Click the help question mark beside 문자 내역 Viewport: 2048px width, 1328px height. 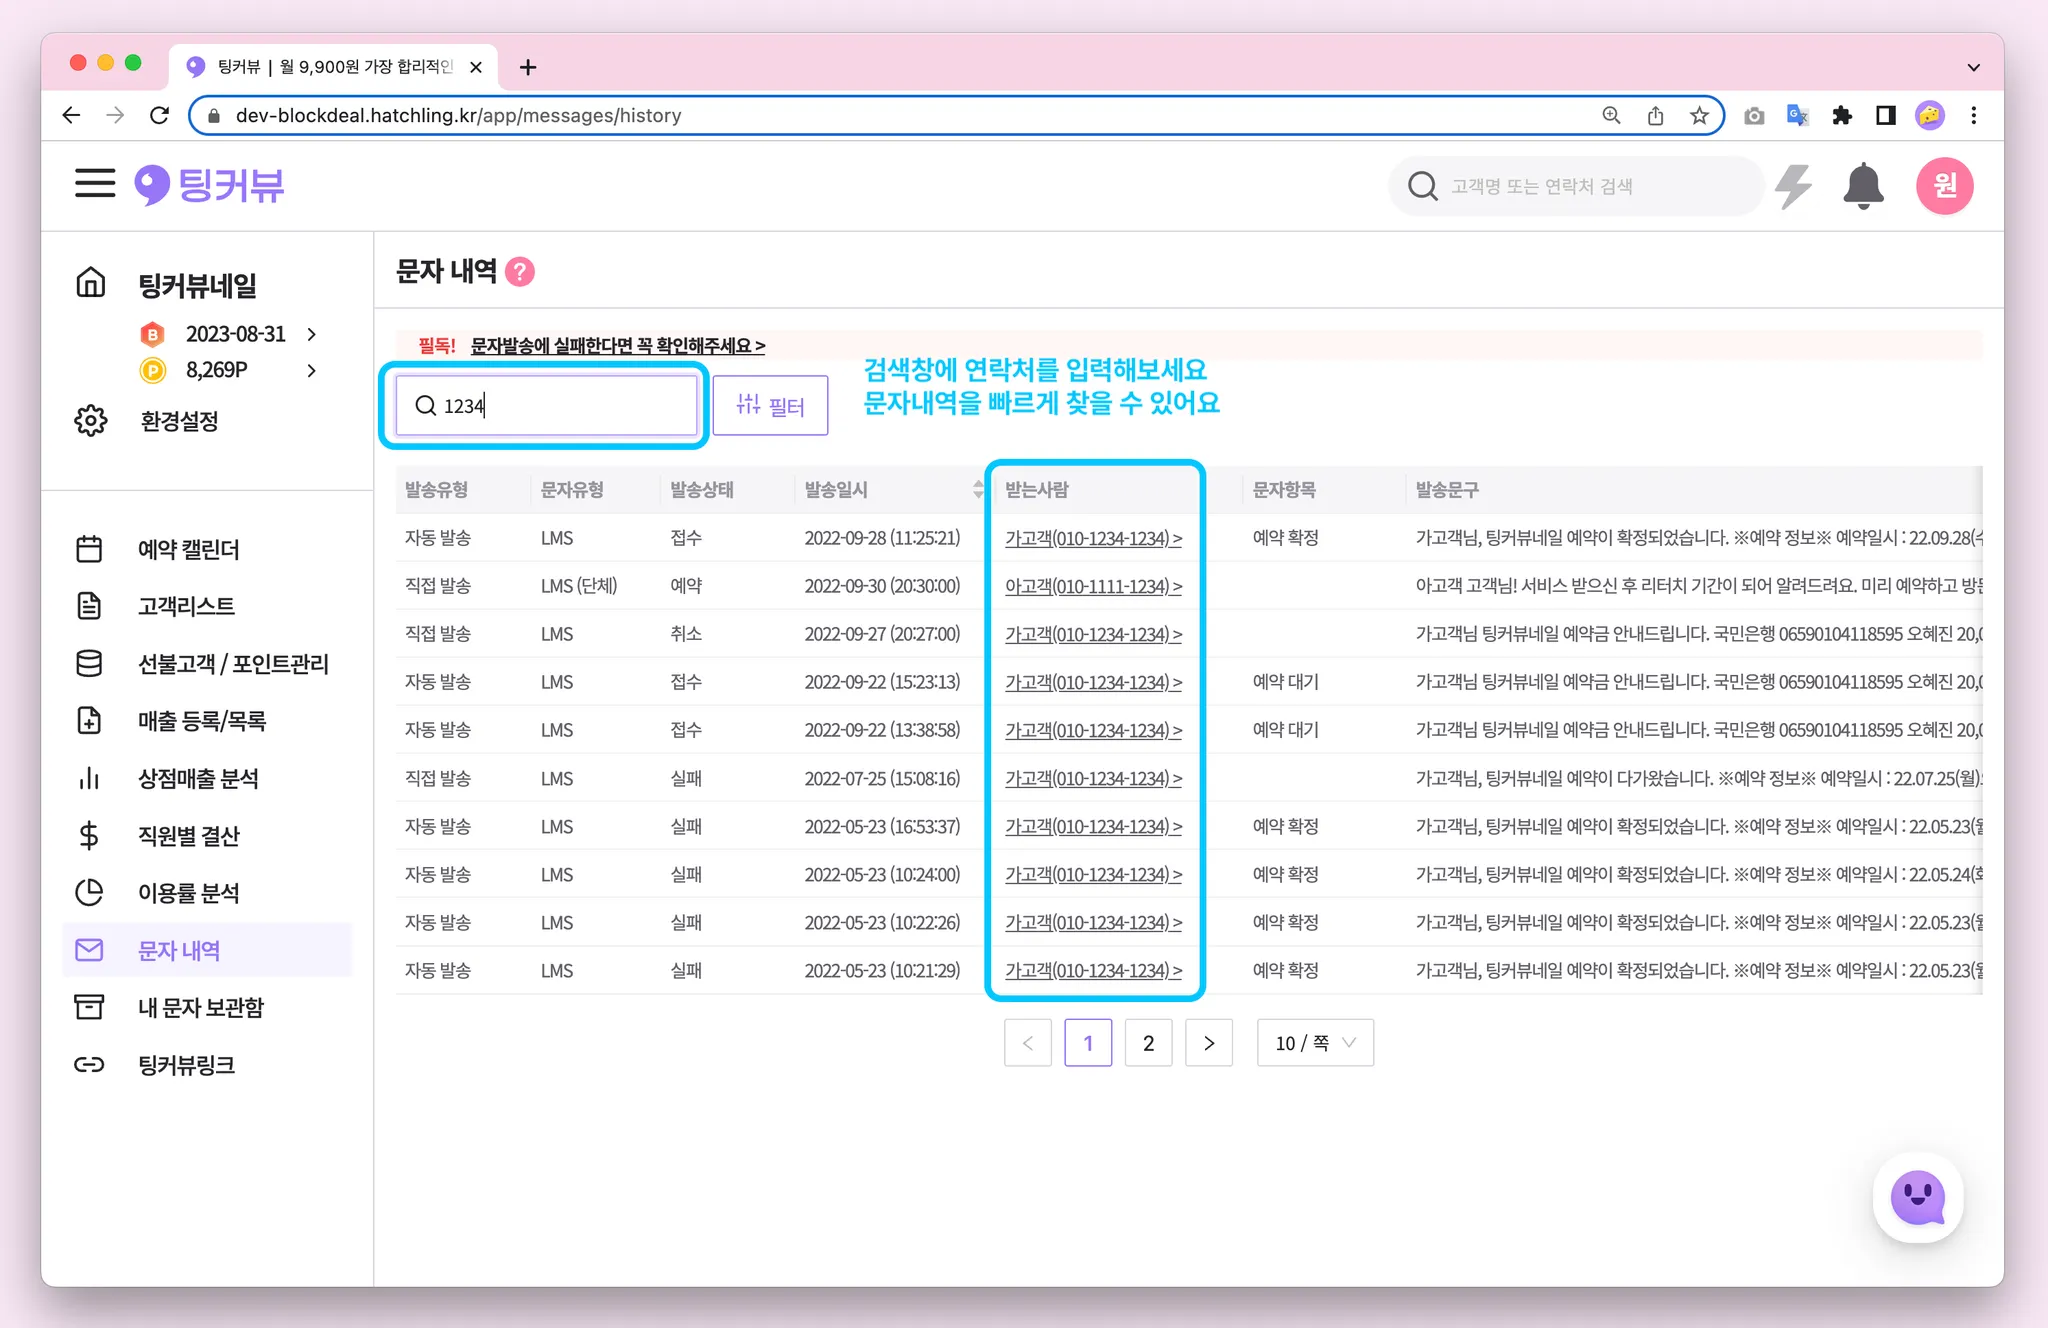(520, 272)
